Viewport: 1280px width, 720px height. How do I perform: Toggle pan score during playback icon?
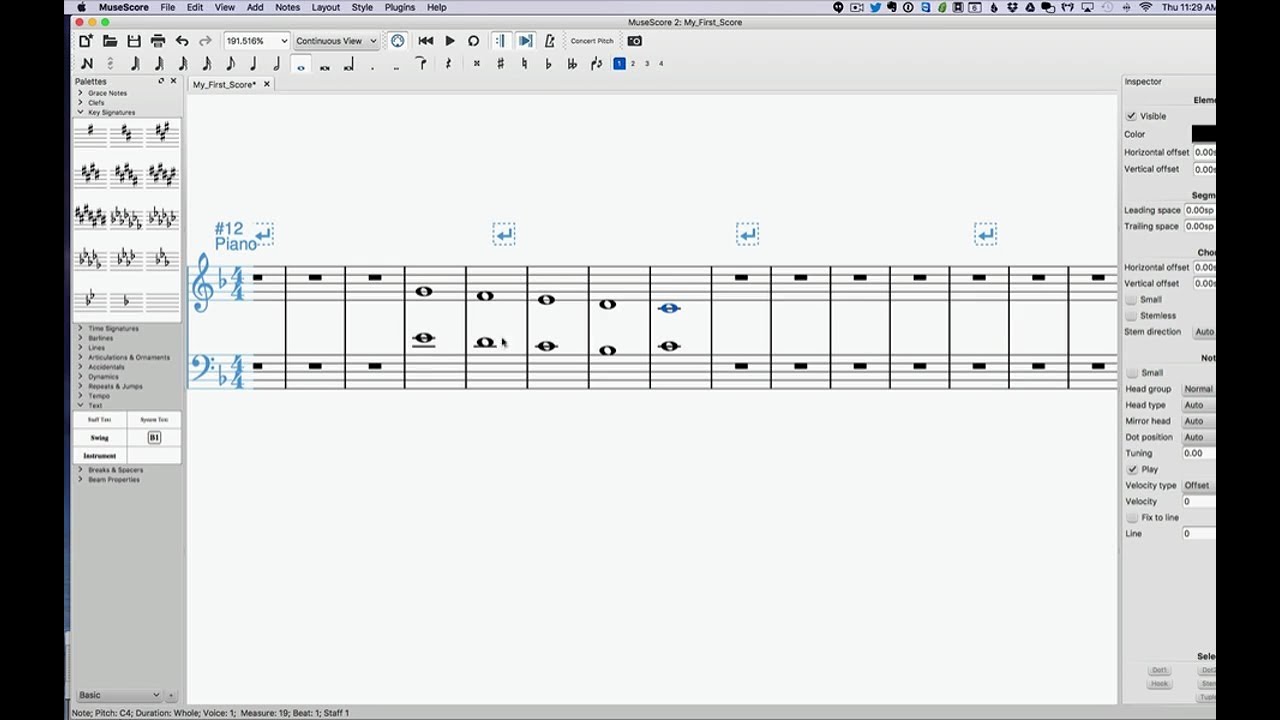coord(525,41)
